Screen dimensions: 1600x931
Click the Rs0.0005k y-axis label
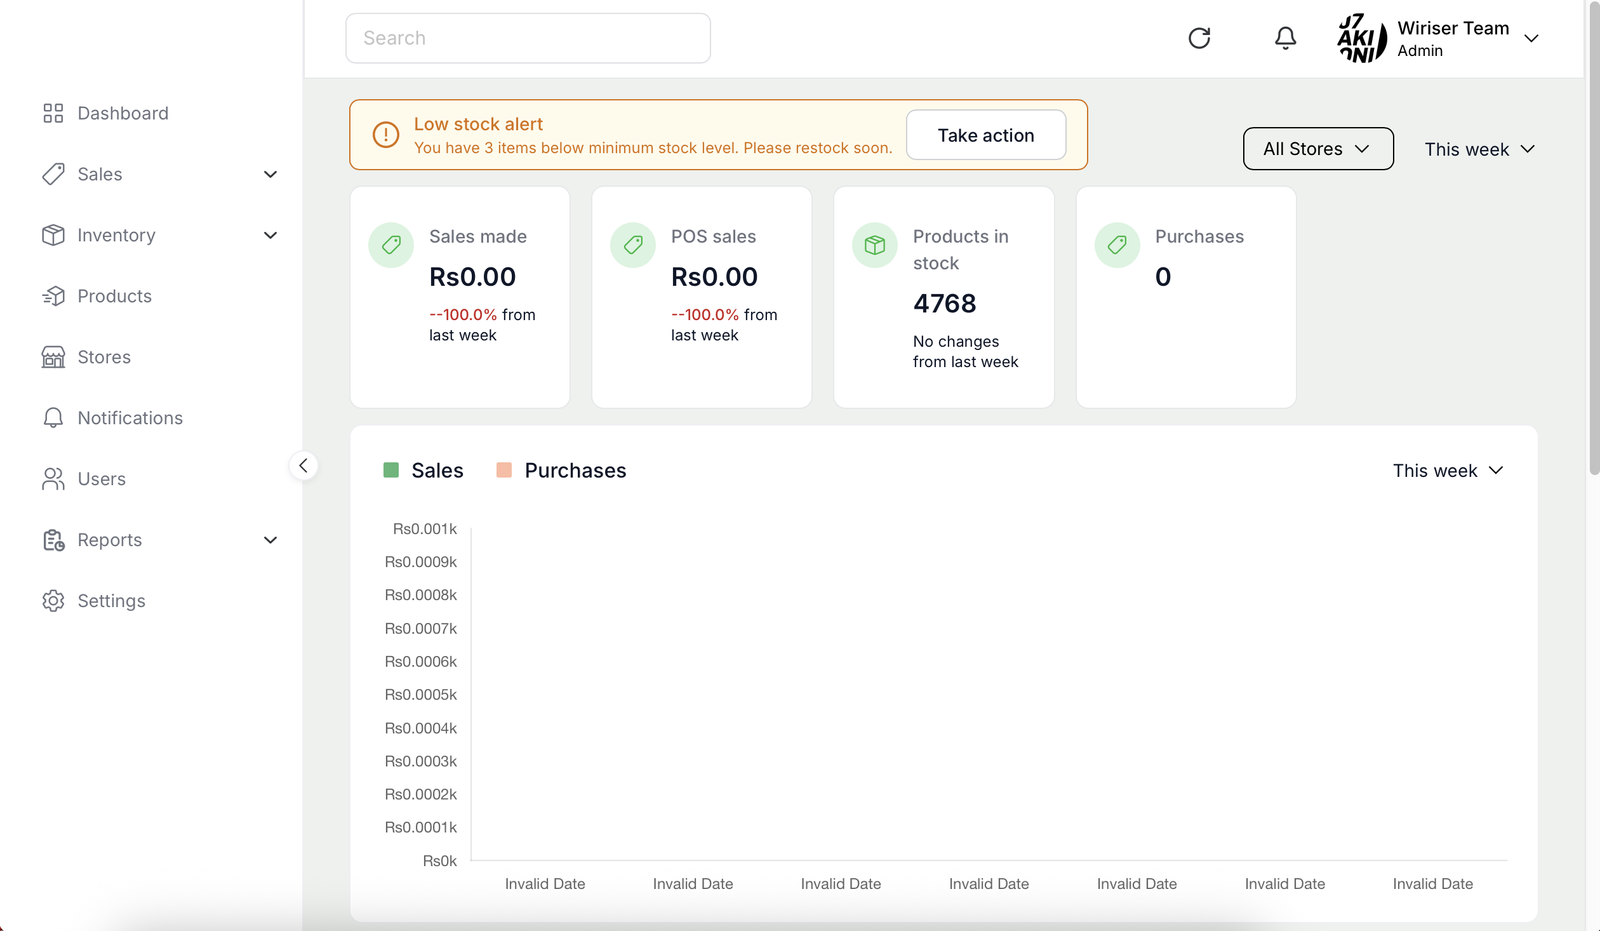[x=420, y=695]
